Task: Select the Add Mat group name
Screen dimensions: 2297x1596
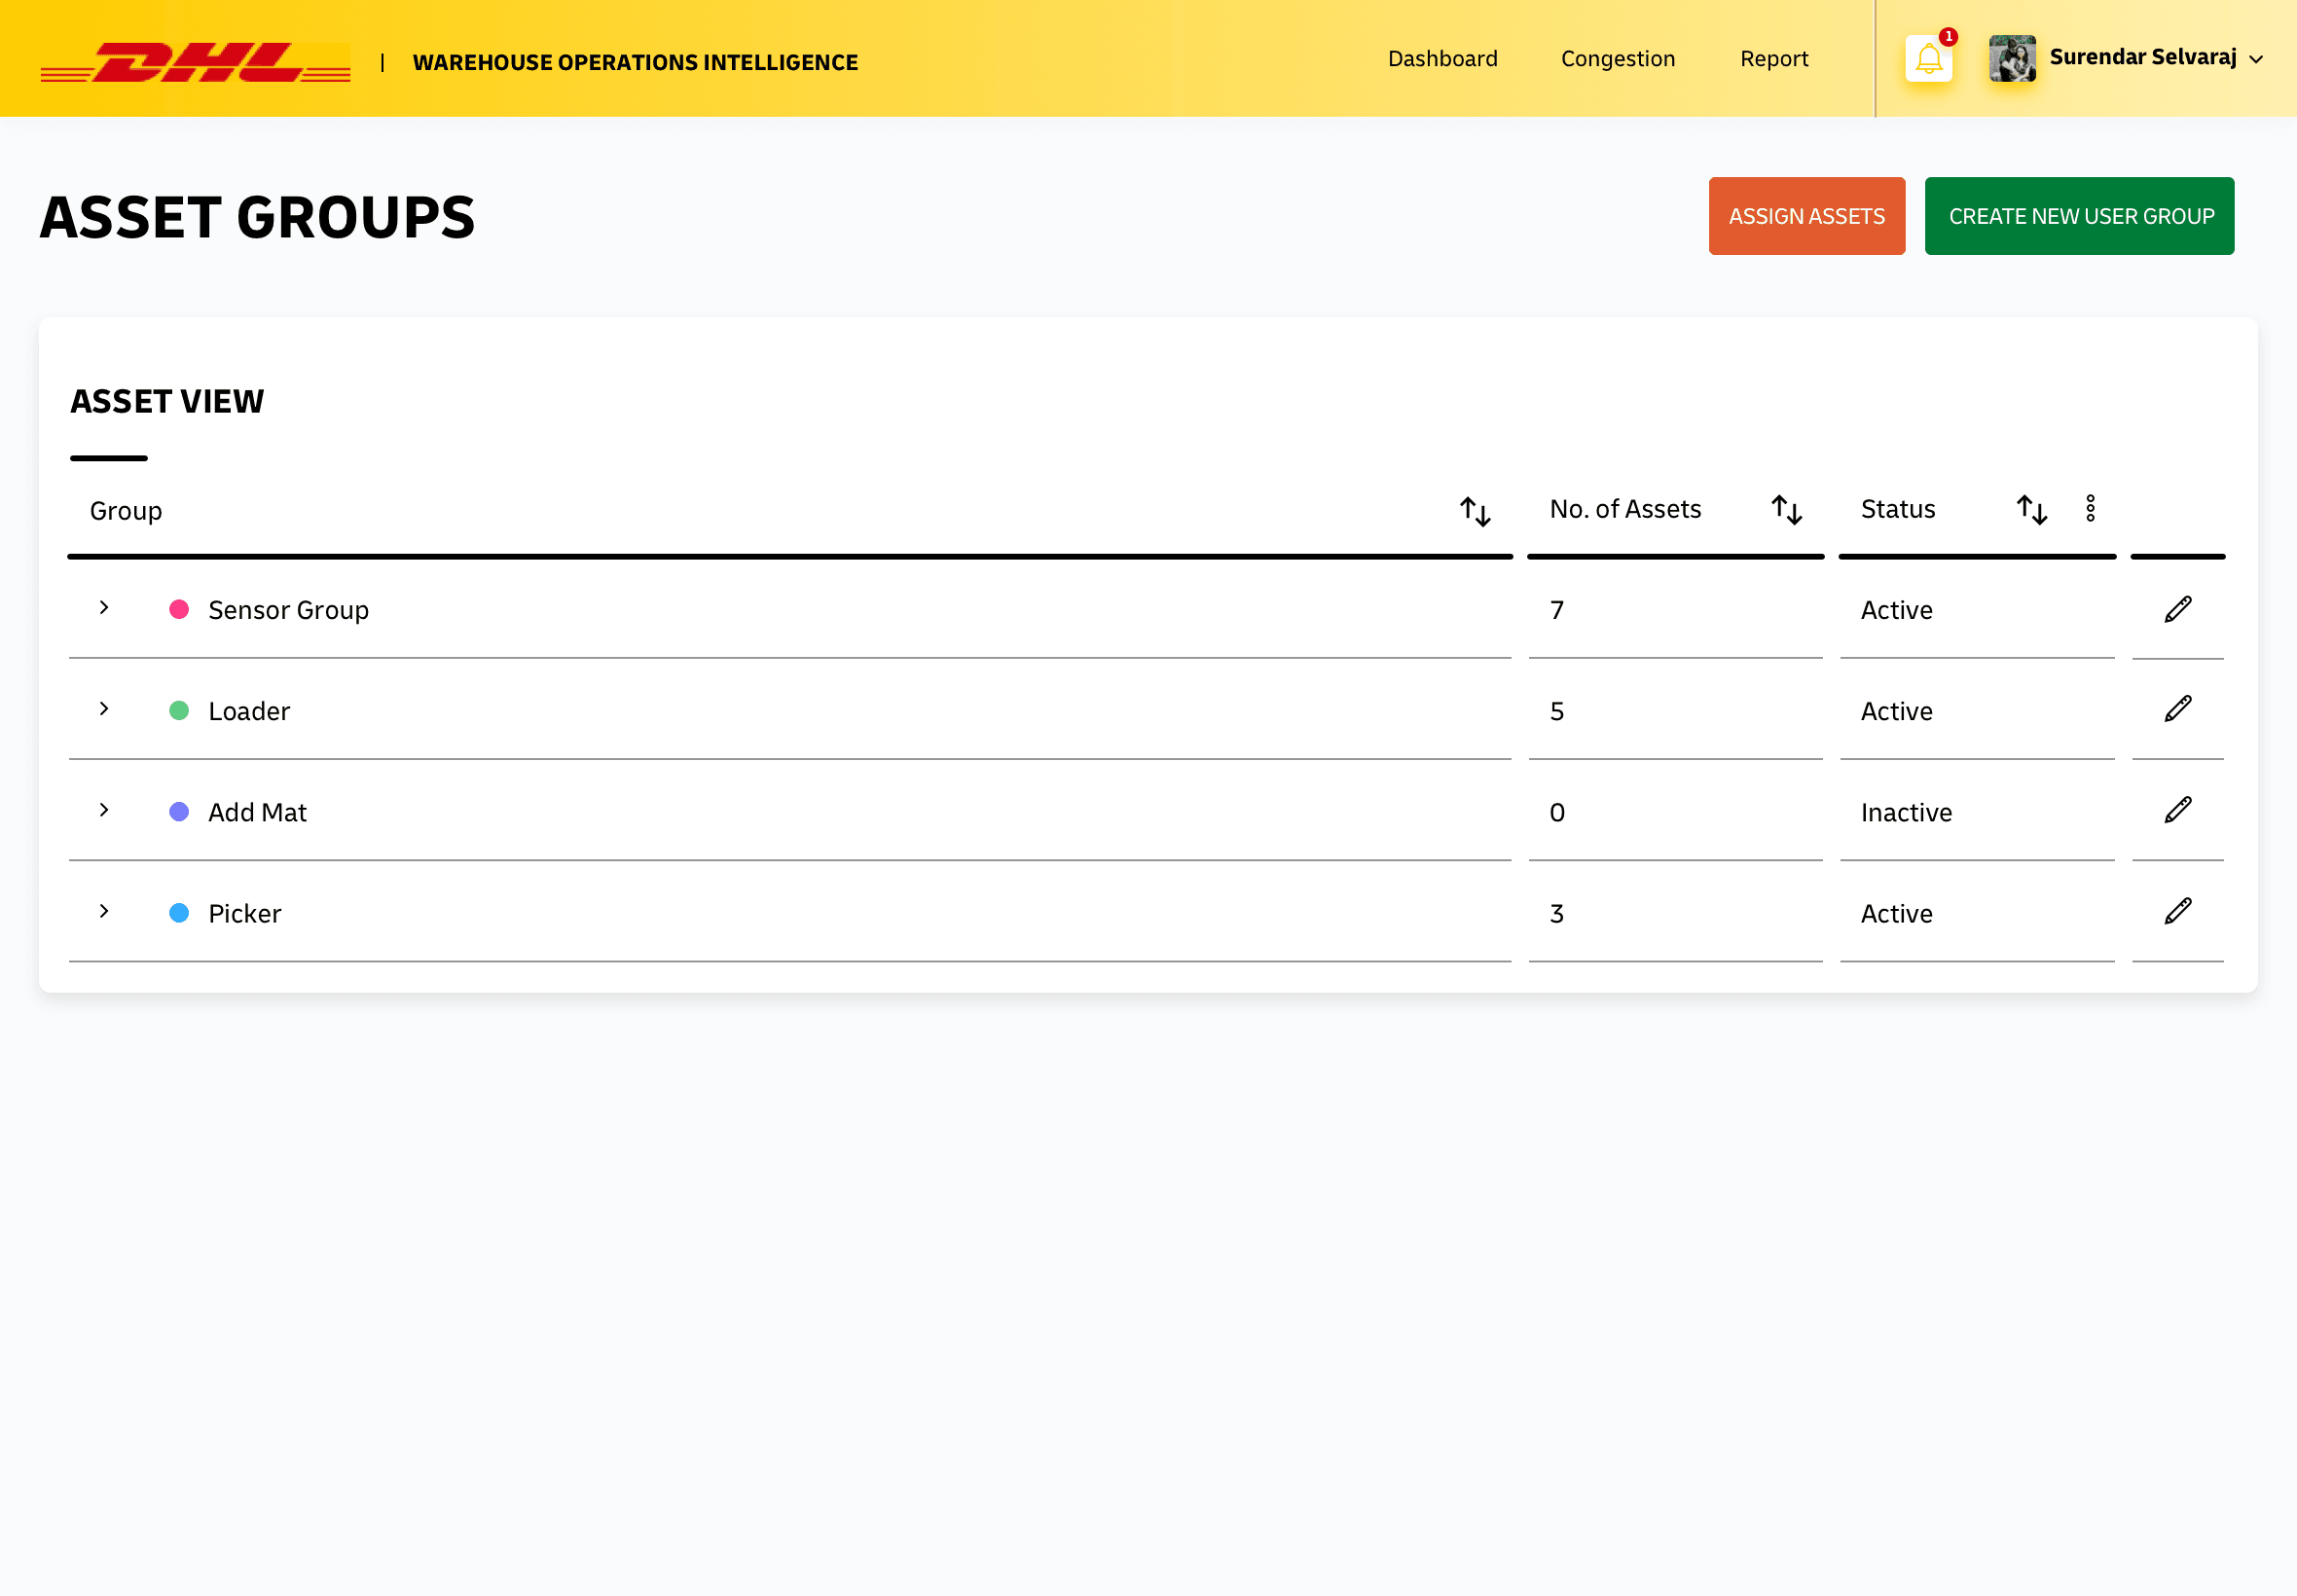Action: click(258, 813)
